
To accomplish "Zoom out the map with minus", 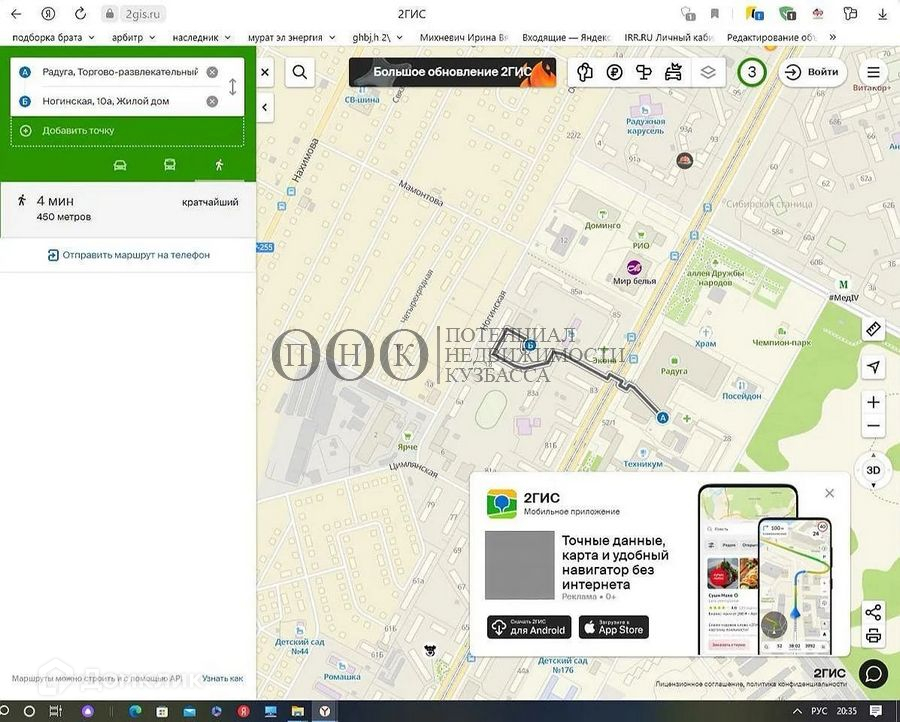I will pyautogui.click(x=873, y=427).
